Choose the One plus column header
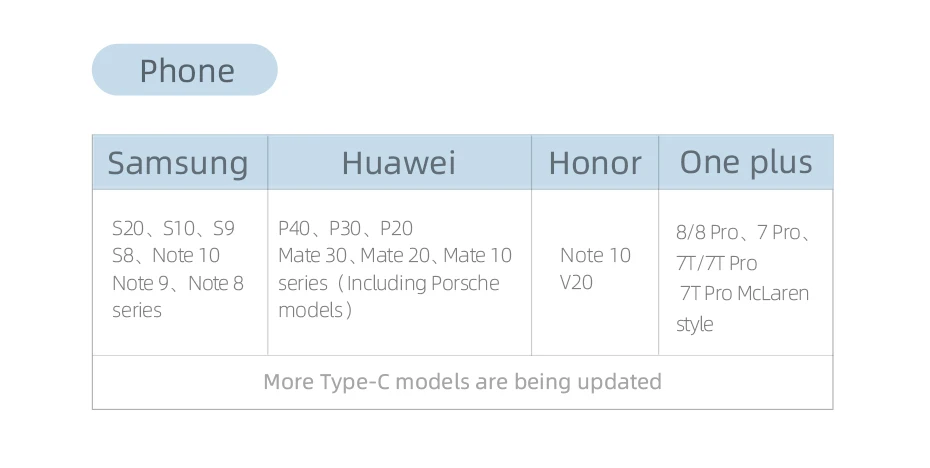The image size is (930, 468). [x=746, y=162]
